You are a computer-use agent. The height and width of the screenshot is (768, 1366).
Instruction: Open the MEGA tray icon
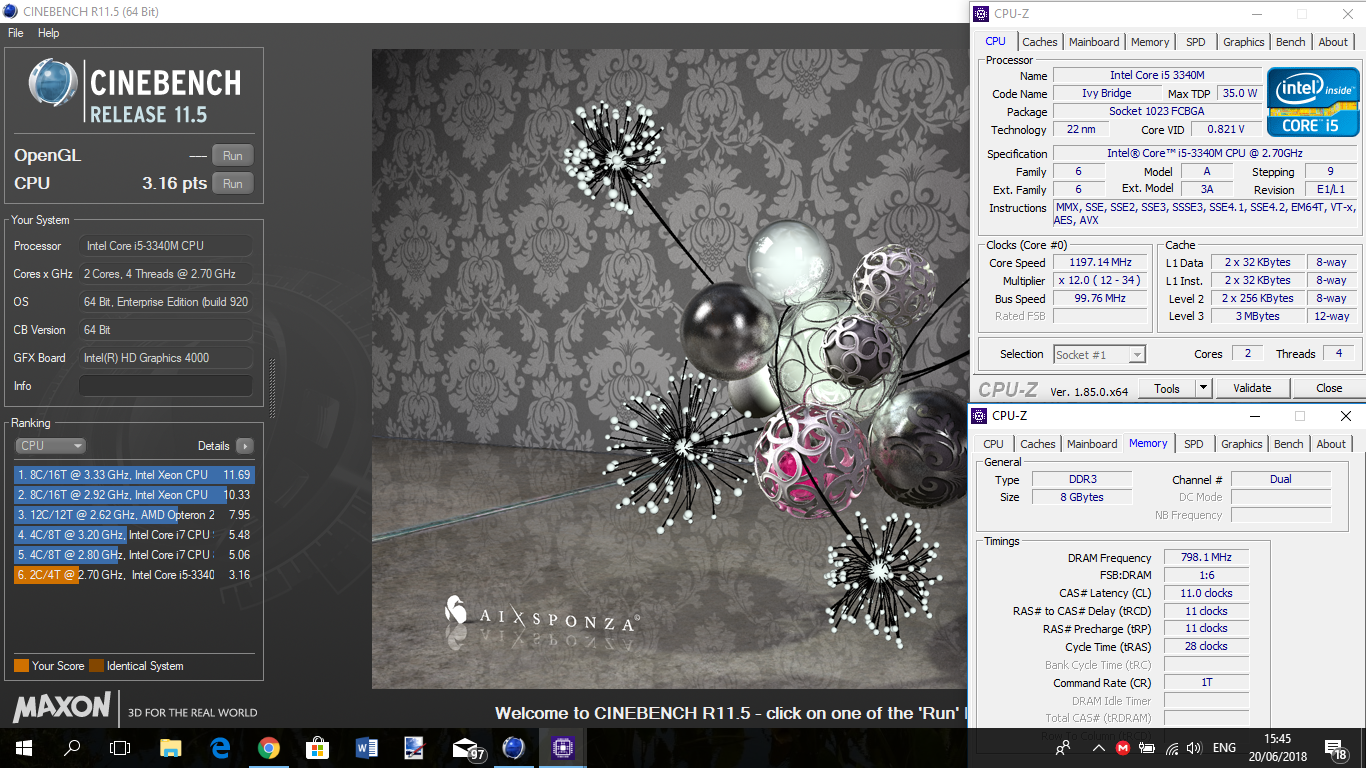[x=1123, y=747]
